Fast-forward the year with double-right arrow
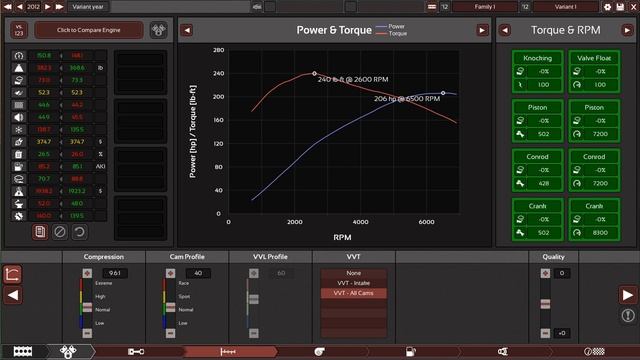This screenshot has height=360, width=640. click(60, 7)
